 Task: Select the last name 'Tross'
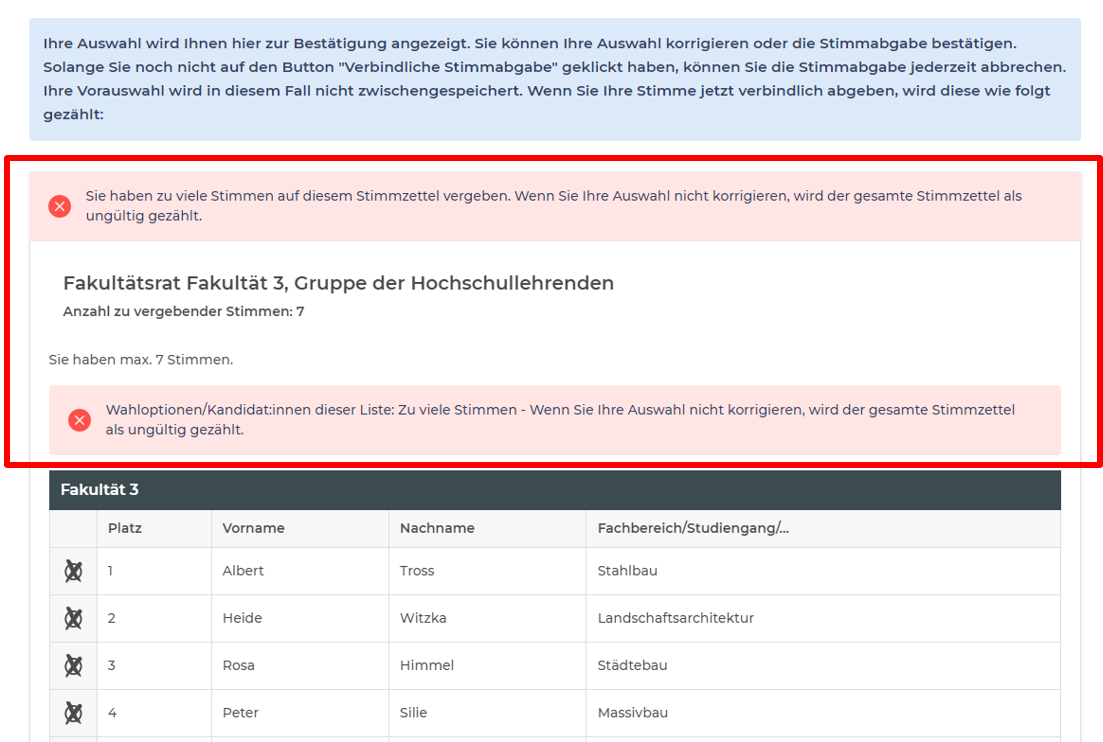[417, 570]
